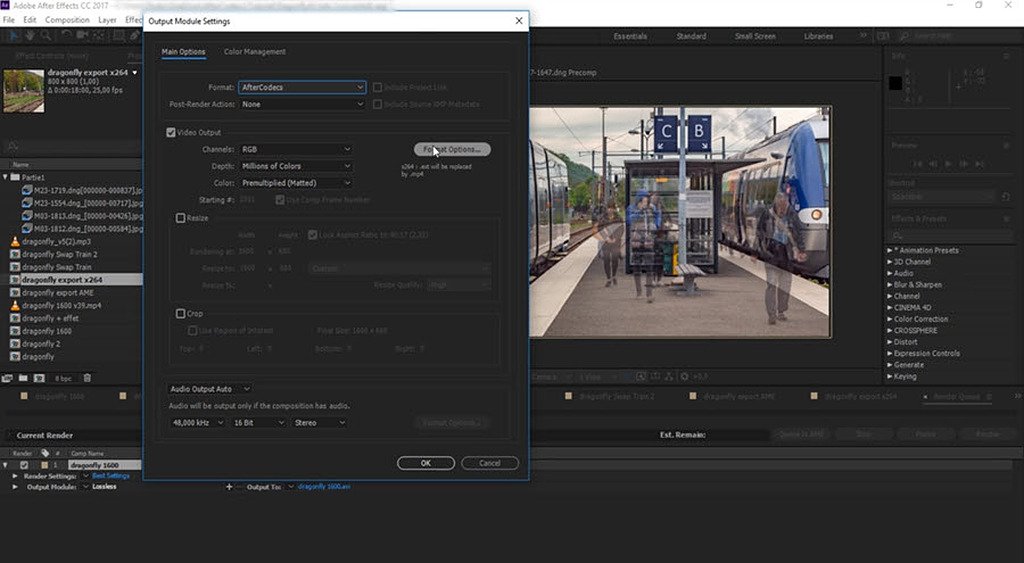Click VLC icon of dragonfly 1600 v39.mp4

coord(15,306)
